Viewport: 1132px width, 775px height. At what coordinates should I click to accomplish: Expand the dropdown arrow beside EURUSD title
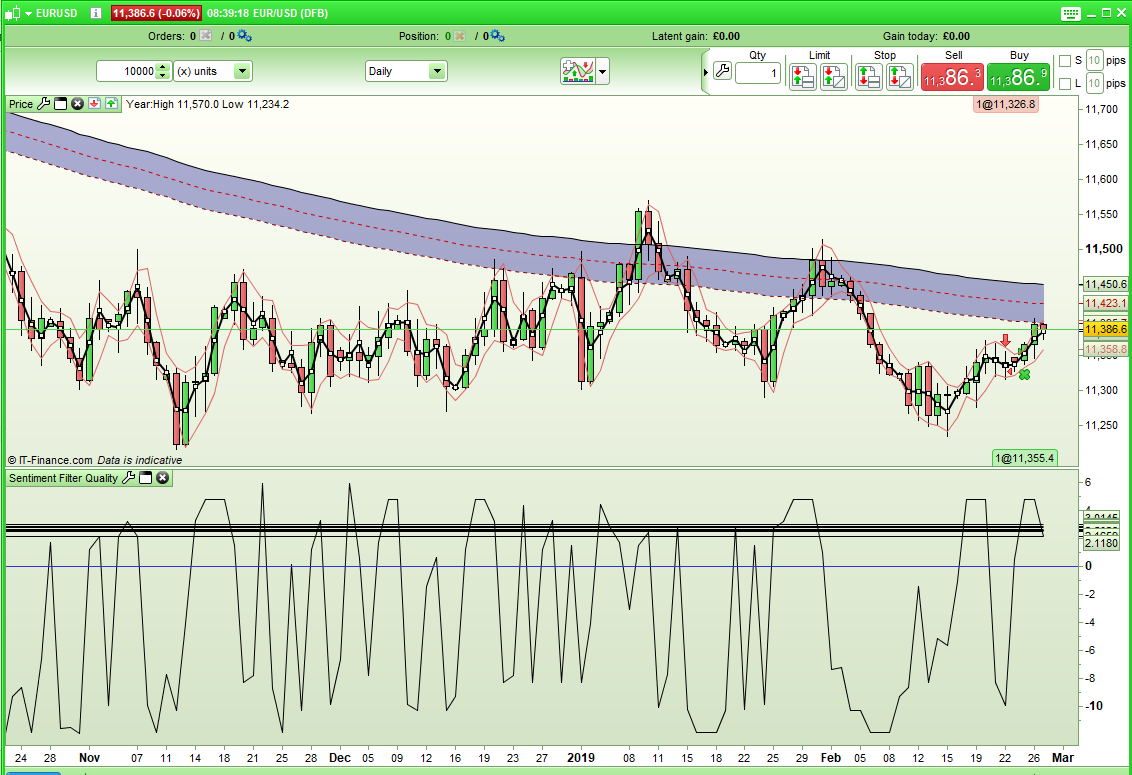pyautogui.click(x=28, y=14)
